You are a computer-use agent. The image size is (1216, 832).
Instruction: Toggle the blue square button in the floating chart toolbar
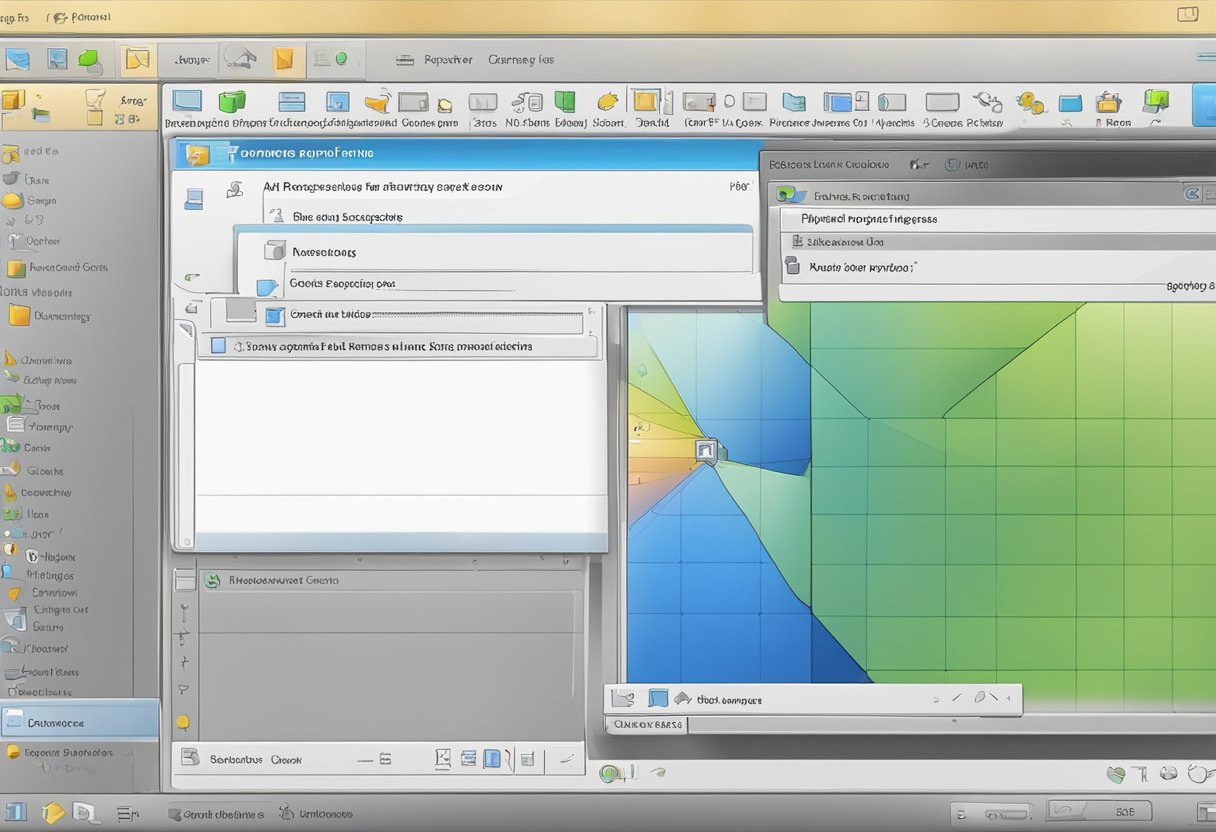coord(657,699)
